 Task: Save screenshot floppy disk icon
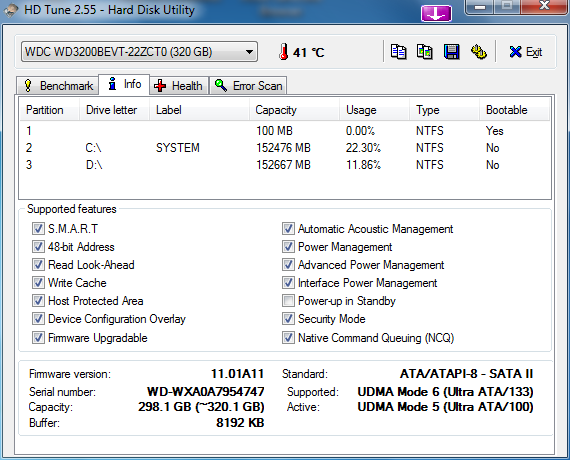pos(451,52)
